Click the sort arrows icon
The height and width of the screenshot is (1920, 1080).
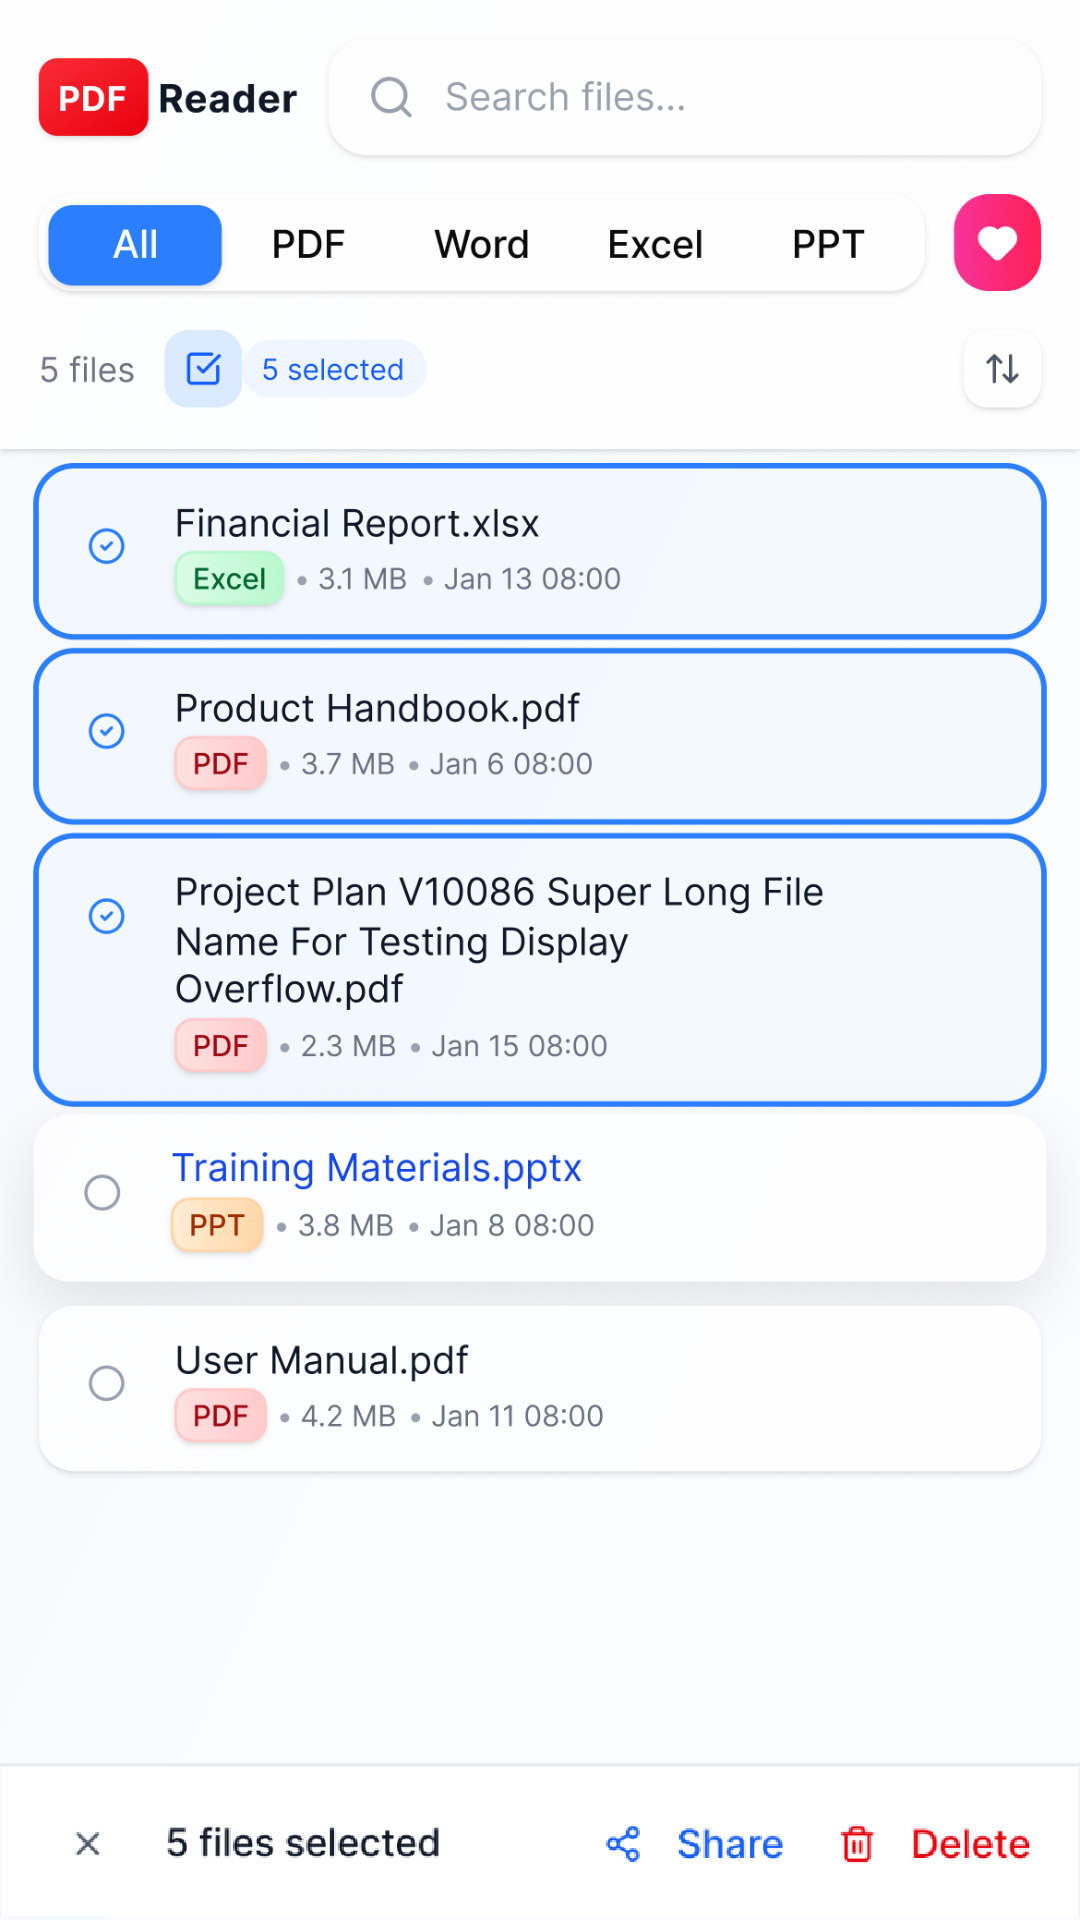1002,369
